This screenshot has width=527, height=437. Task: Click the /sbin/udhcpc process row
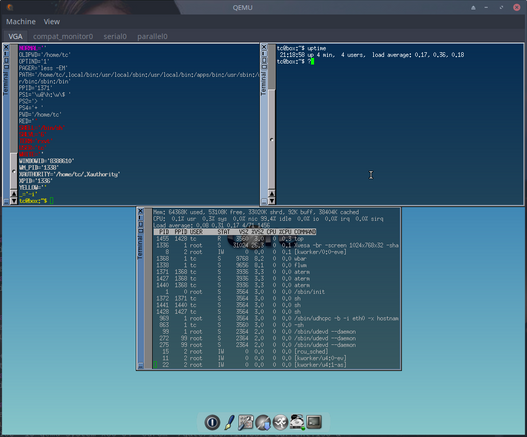tap(277, 318)
